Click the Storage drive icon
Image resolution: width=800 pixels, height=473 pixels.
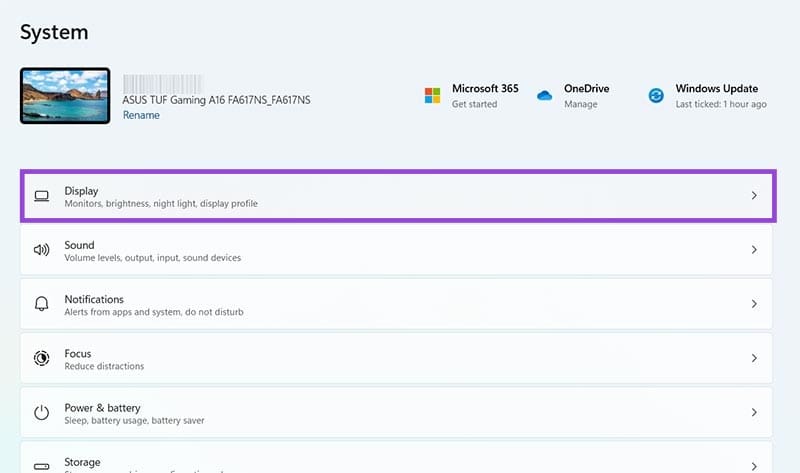click(x=42, y=465)
